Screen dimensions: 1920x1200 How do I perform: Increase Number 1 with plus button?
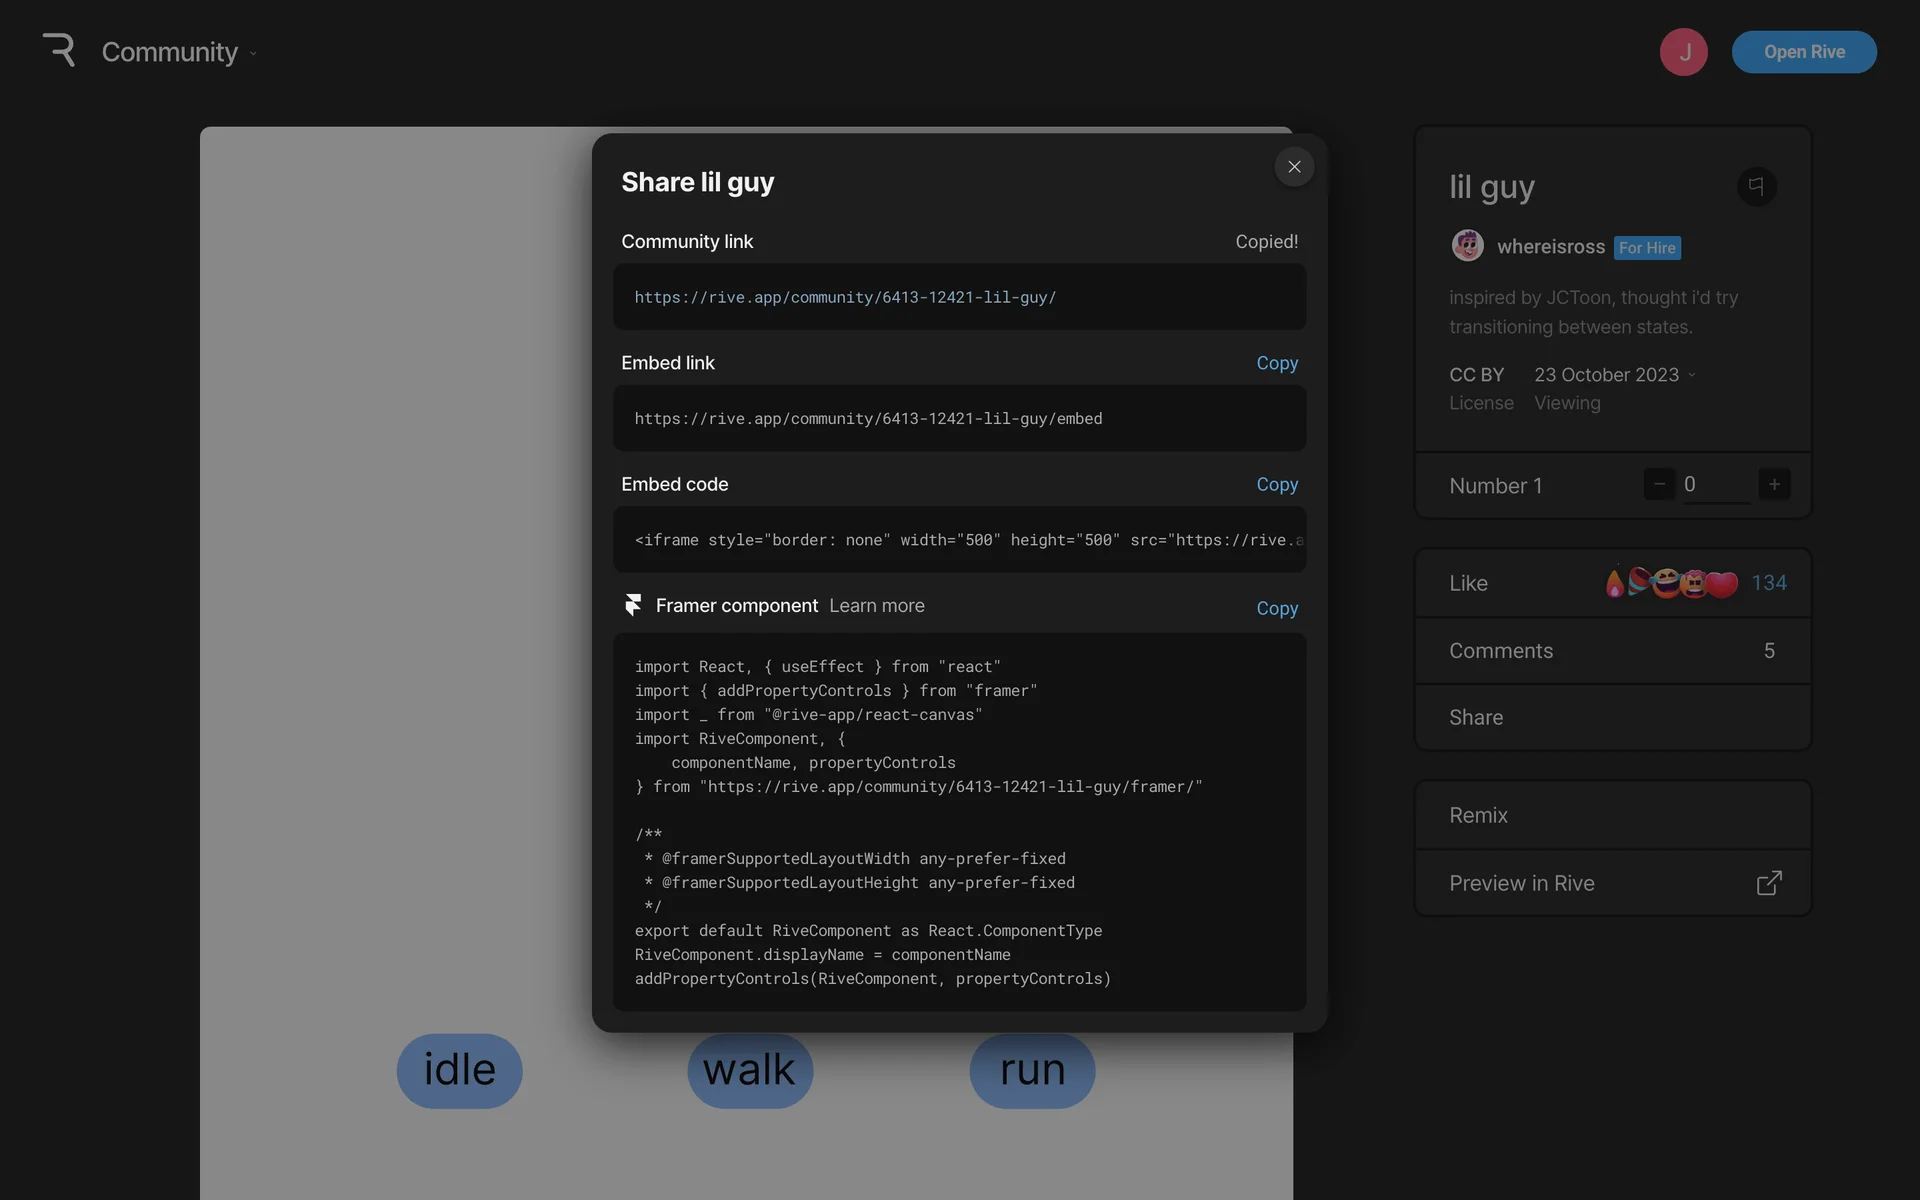(x=1774, y=485)
